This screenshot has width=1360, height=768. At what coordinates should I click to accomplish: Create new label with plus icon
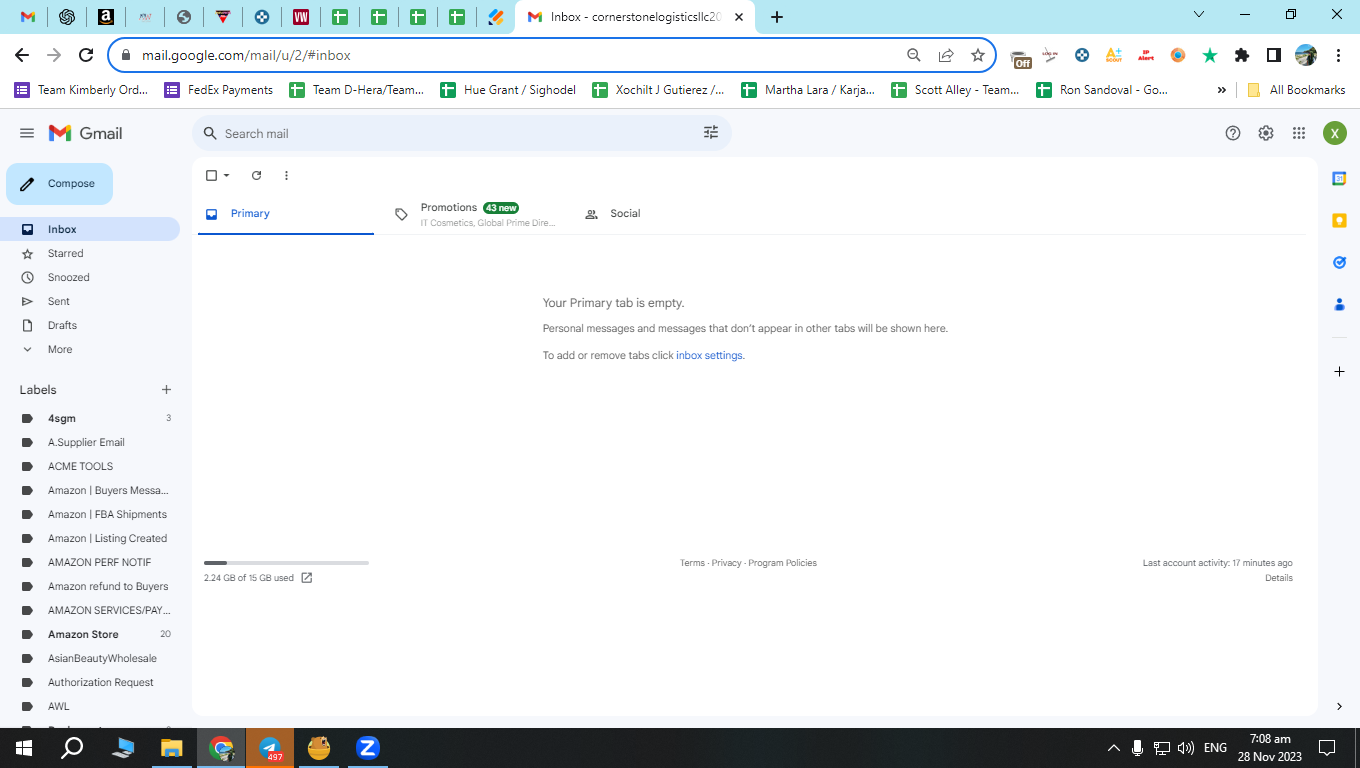167,390
